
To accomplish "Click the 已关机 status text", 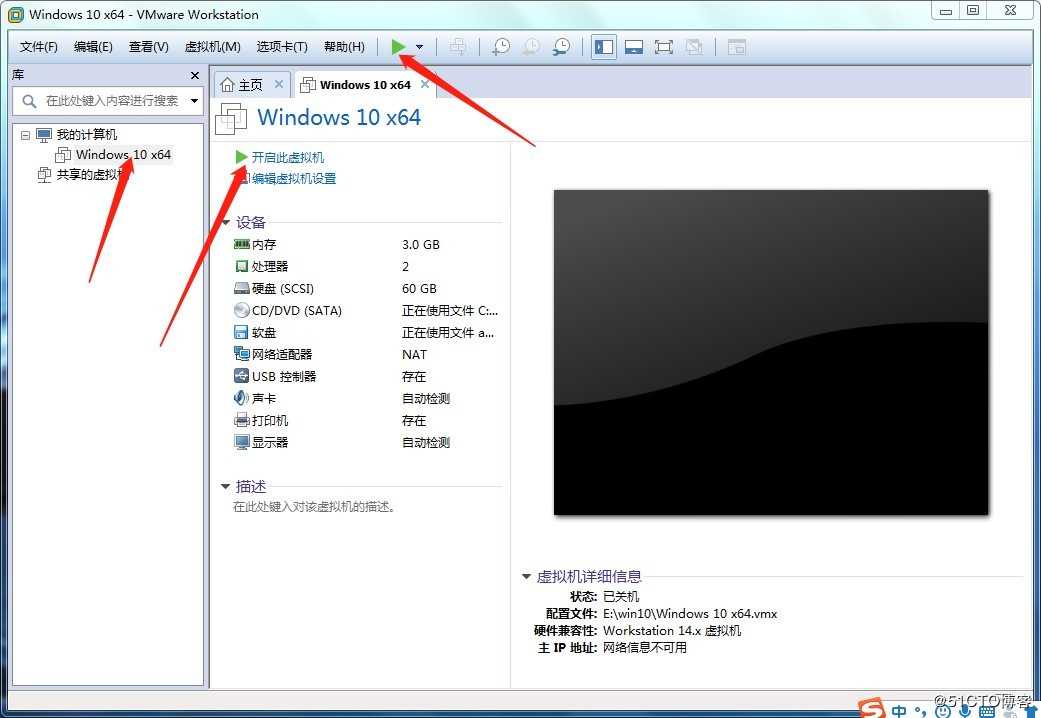I will pos(621,596).
